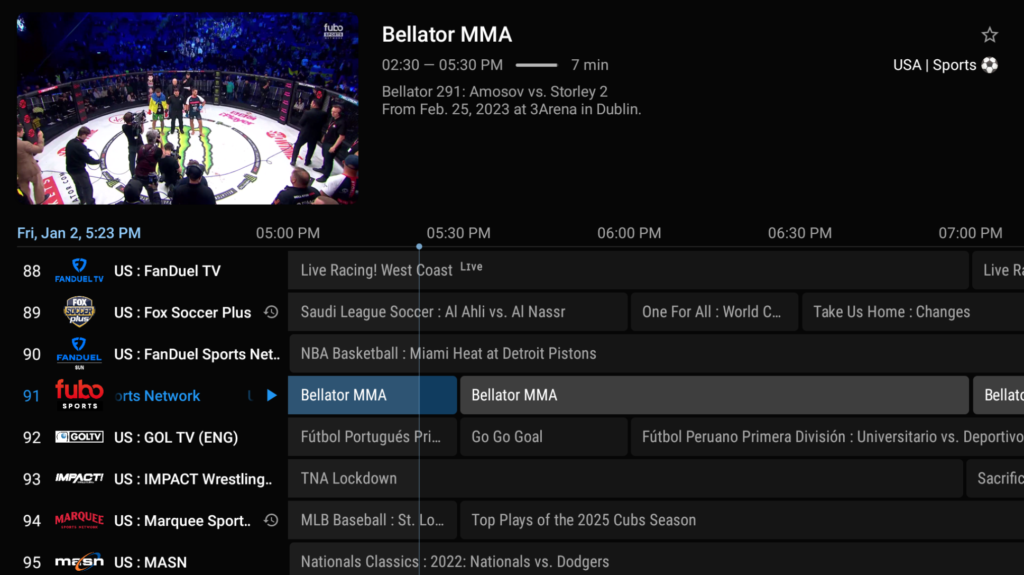Screen dimensions: 1024x575
Task: Click the program progress bar
Action: pos(536,65)
